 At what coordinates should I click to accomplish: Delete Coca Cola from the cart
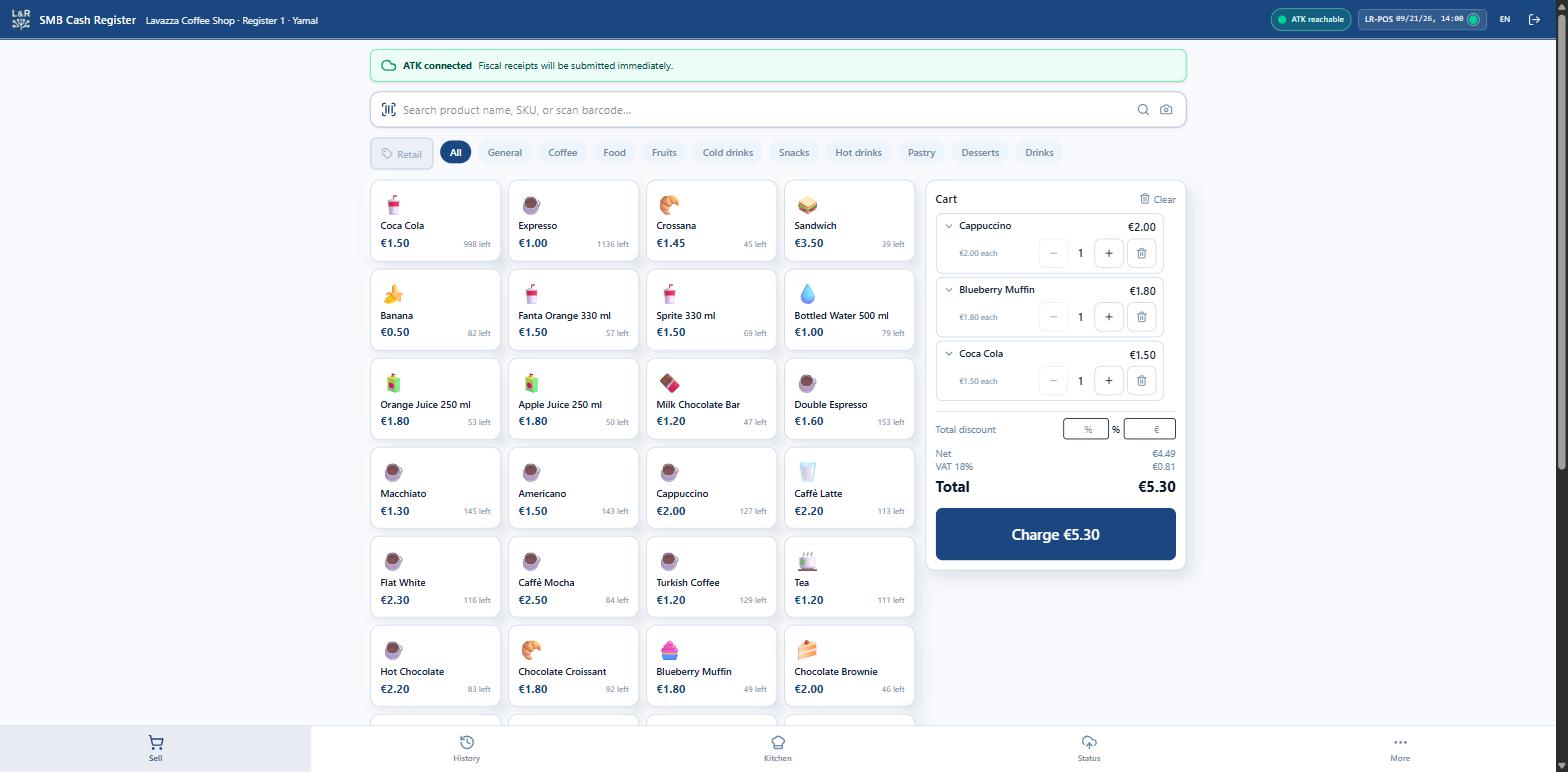1141,381
